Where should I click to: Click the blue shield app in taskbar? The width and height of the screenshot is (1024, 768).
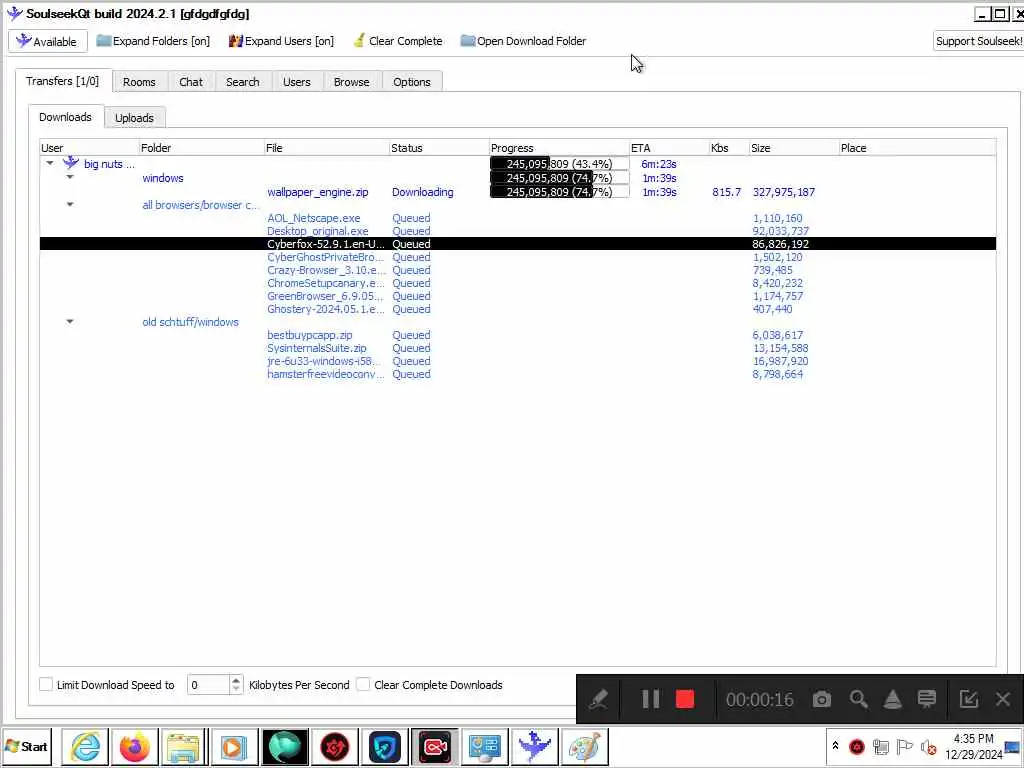coord(384,746)
